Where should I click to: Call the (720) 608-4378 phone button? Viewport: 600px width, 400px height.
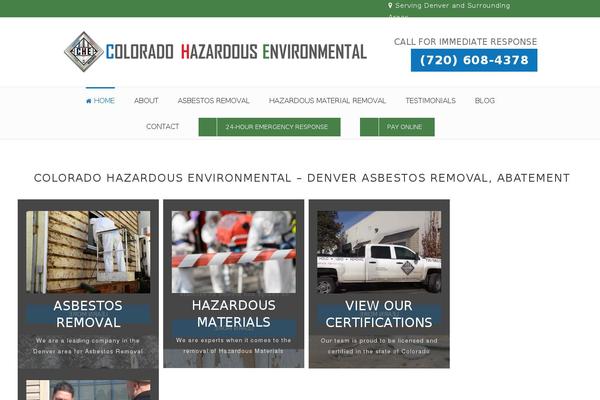474,60
